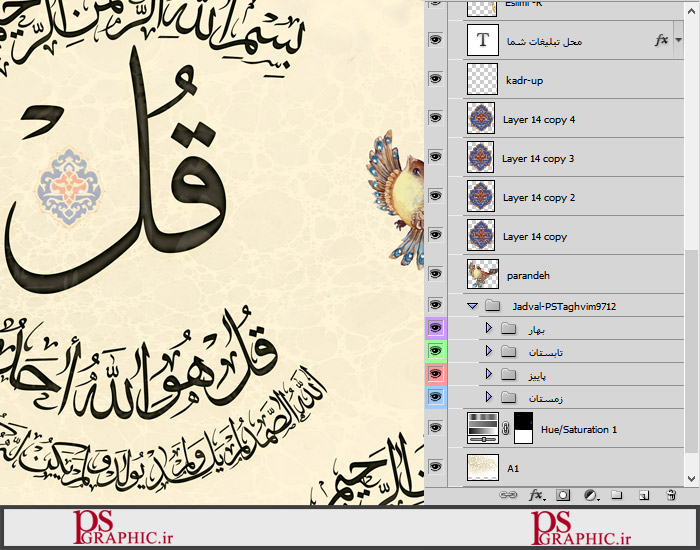Viewport: 700px width, 550px height.
Task: Click the scroll down arrow of layers panel
Action: [x=691, y=479]
